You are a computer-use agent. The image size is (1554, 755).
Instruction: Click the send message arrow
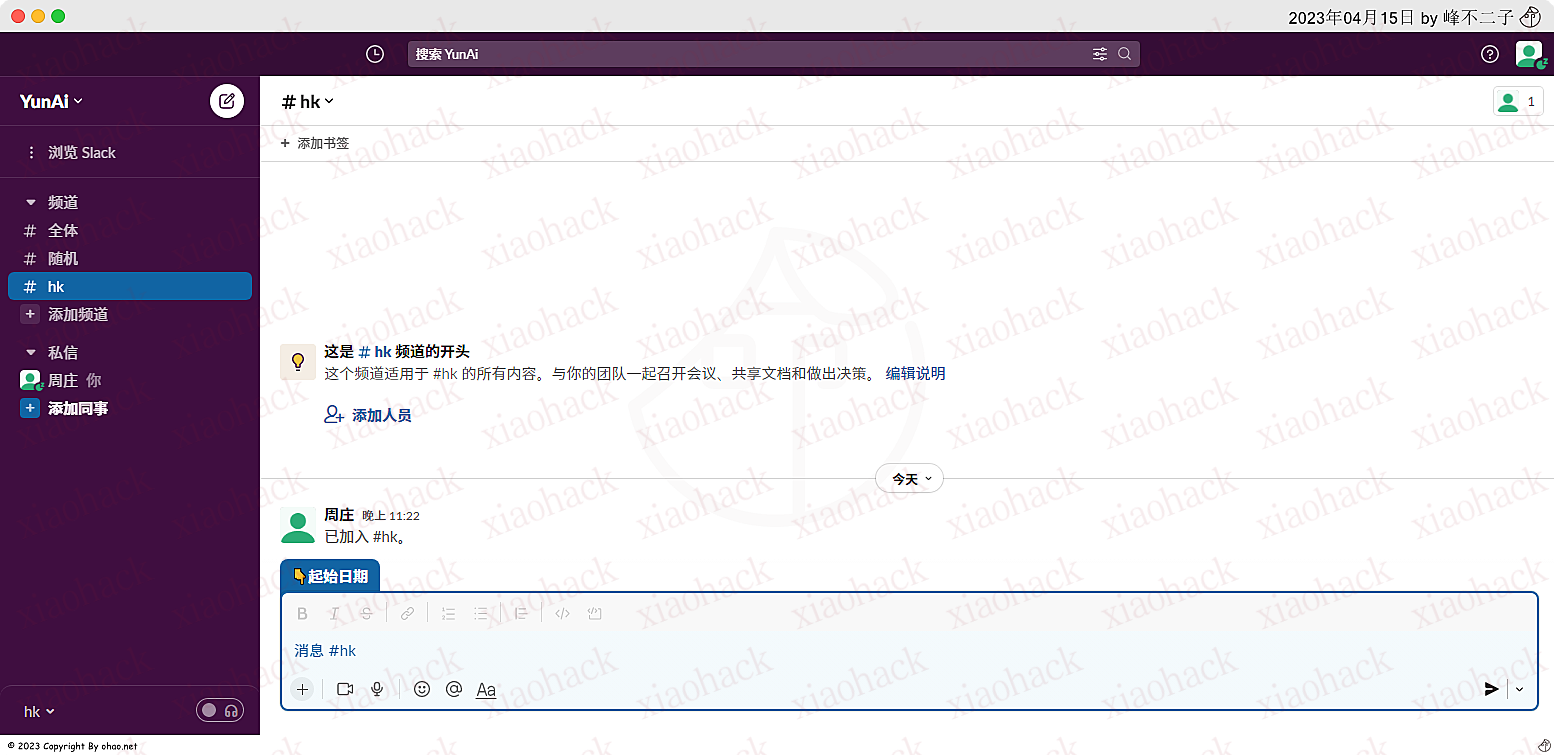coord(1491,689)
